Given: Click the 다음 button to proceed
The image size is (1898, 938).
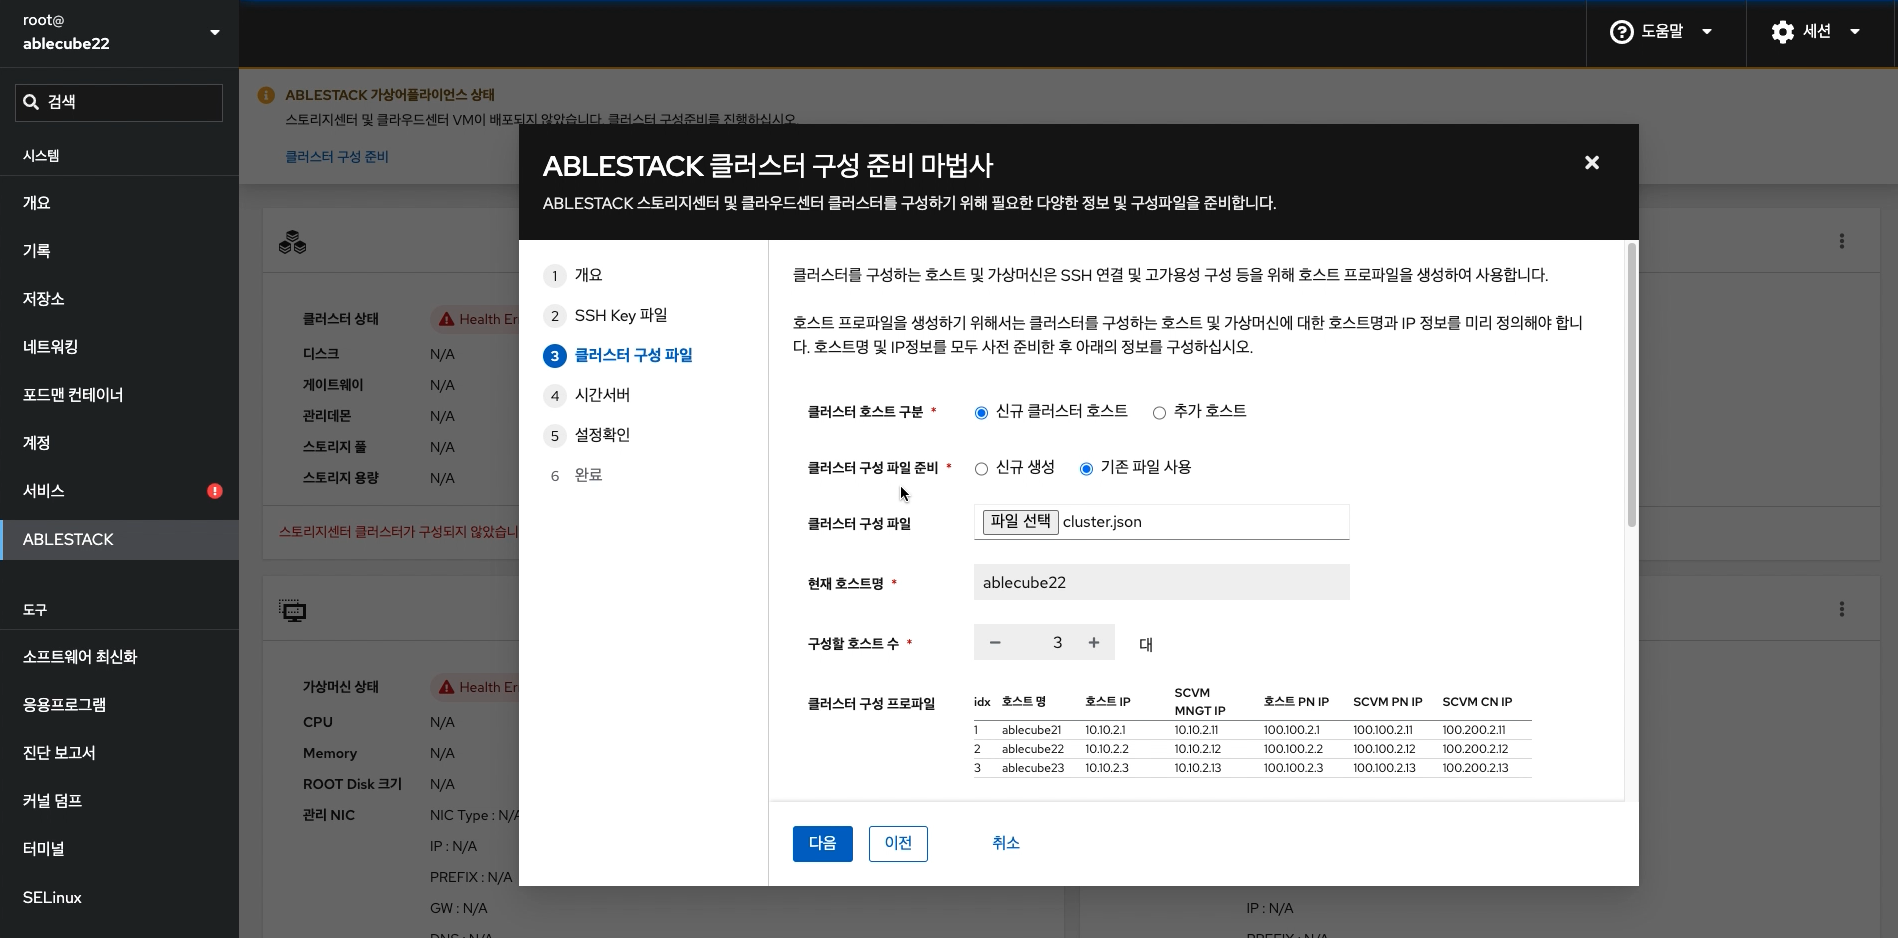Looking at the screenshot, I should click(821, 843).
